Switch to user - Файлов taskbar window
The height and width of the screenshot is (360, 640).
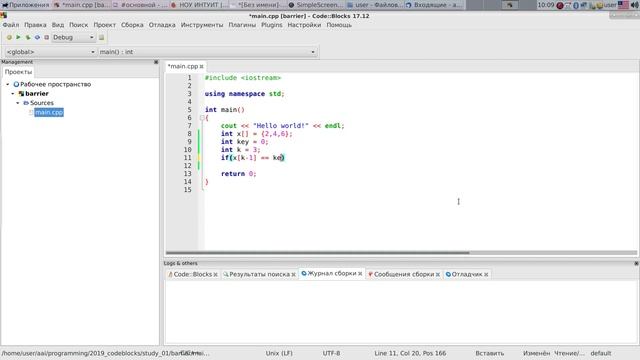click(x=375, y=5)
